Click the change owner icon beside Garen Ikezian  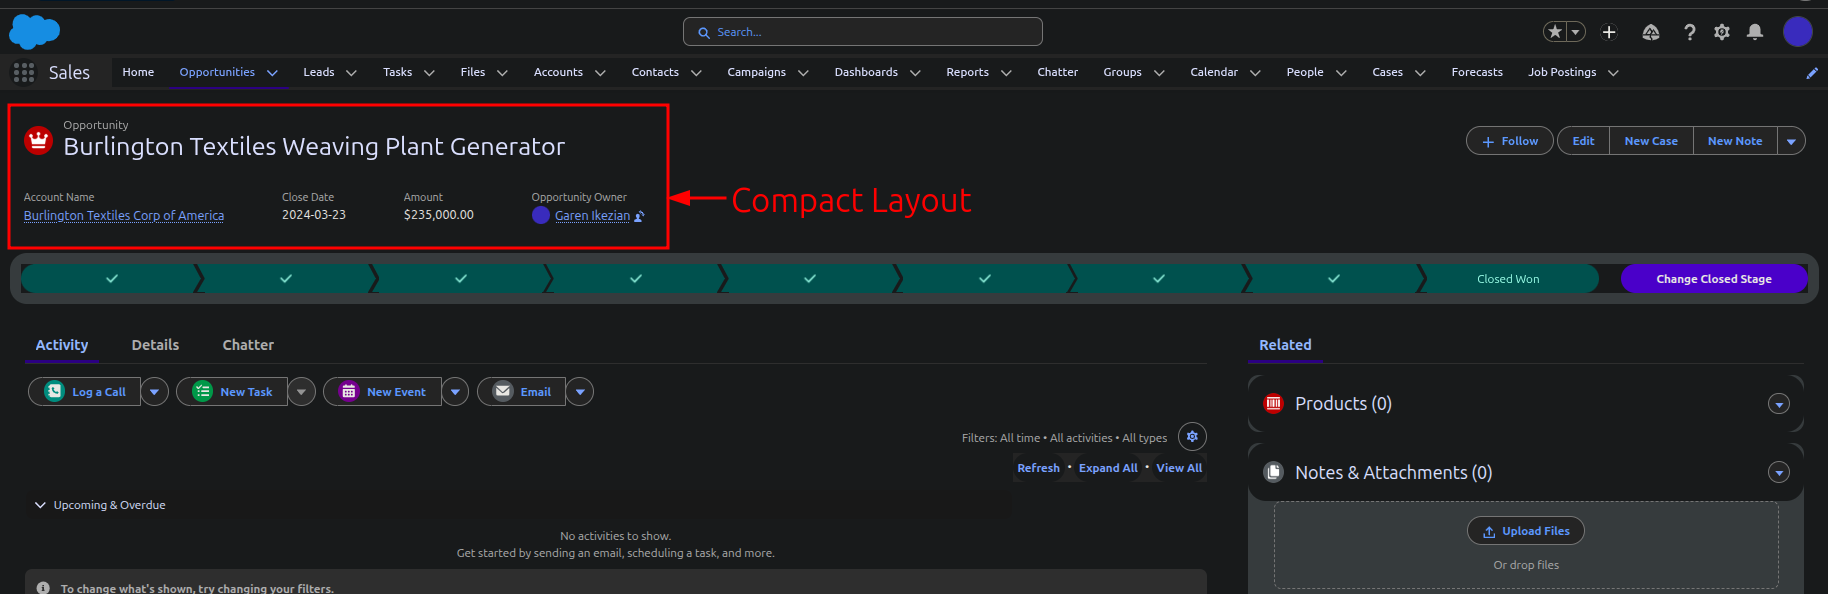pos(640,216)
